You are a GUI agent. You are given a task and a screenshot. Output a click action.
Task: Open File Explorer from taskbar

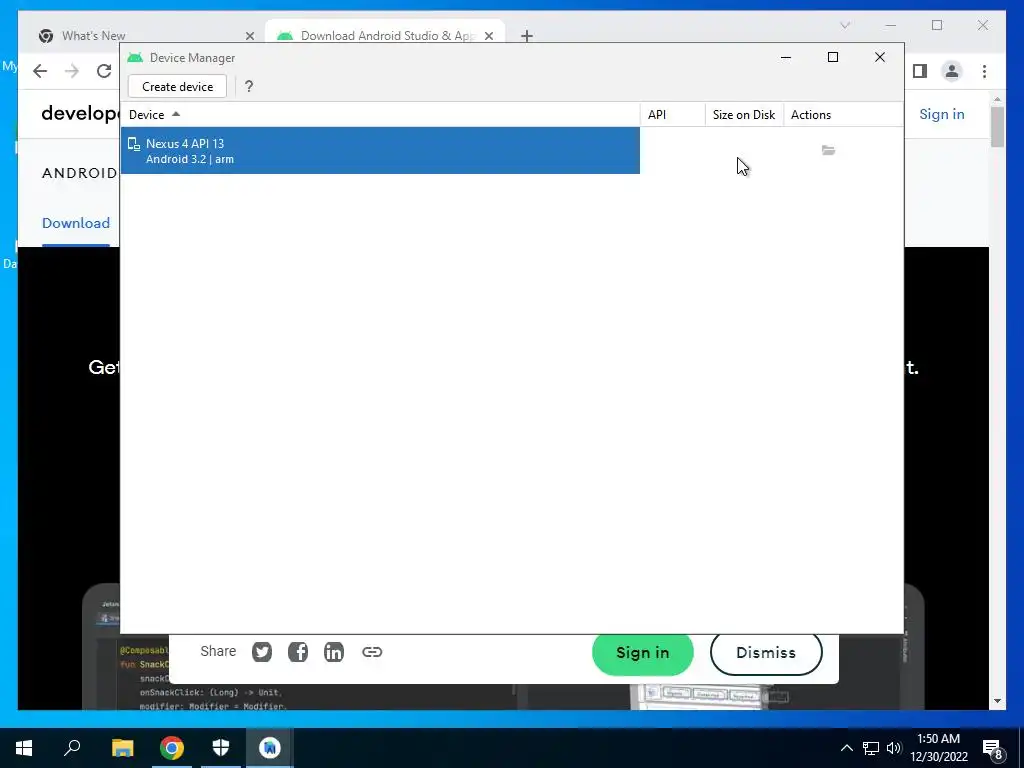(x=122, y=748)
